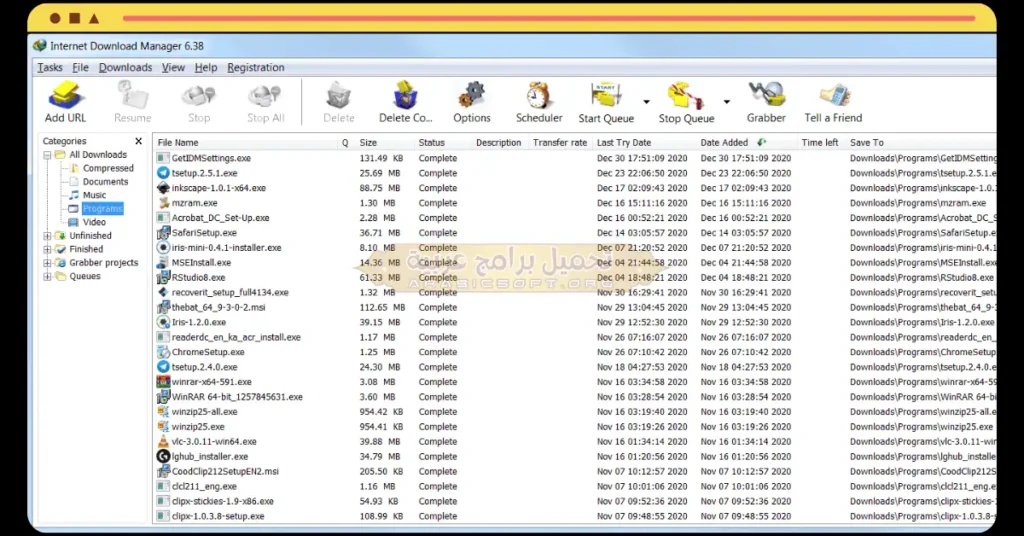Open the Registration menu
The width and height of the screenshot is (1024, 536).
click(x=256, y=67)
